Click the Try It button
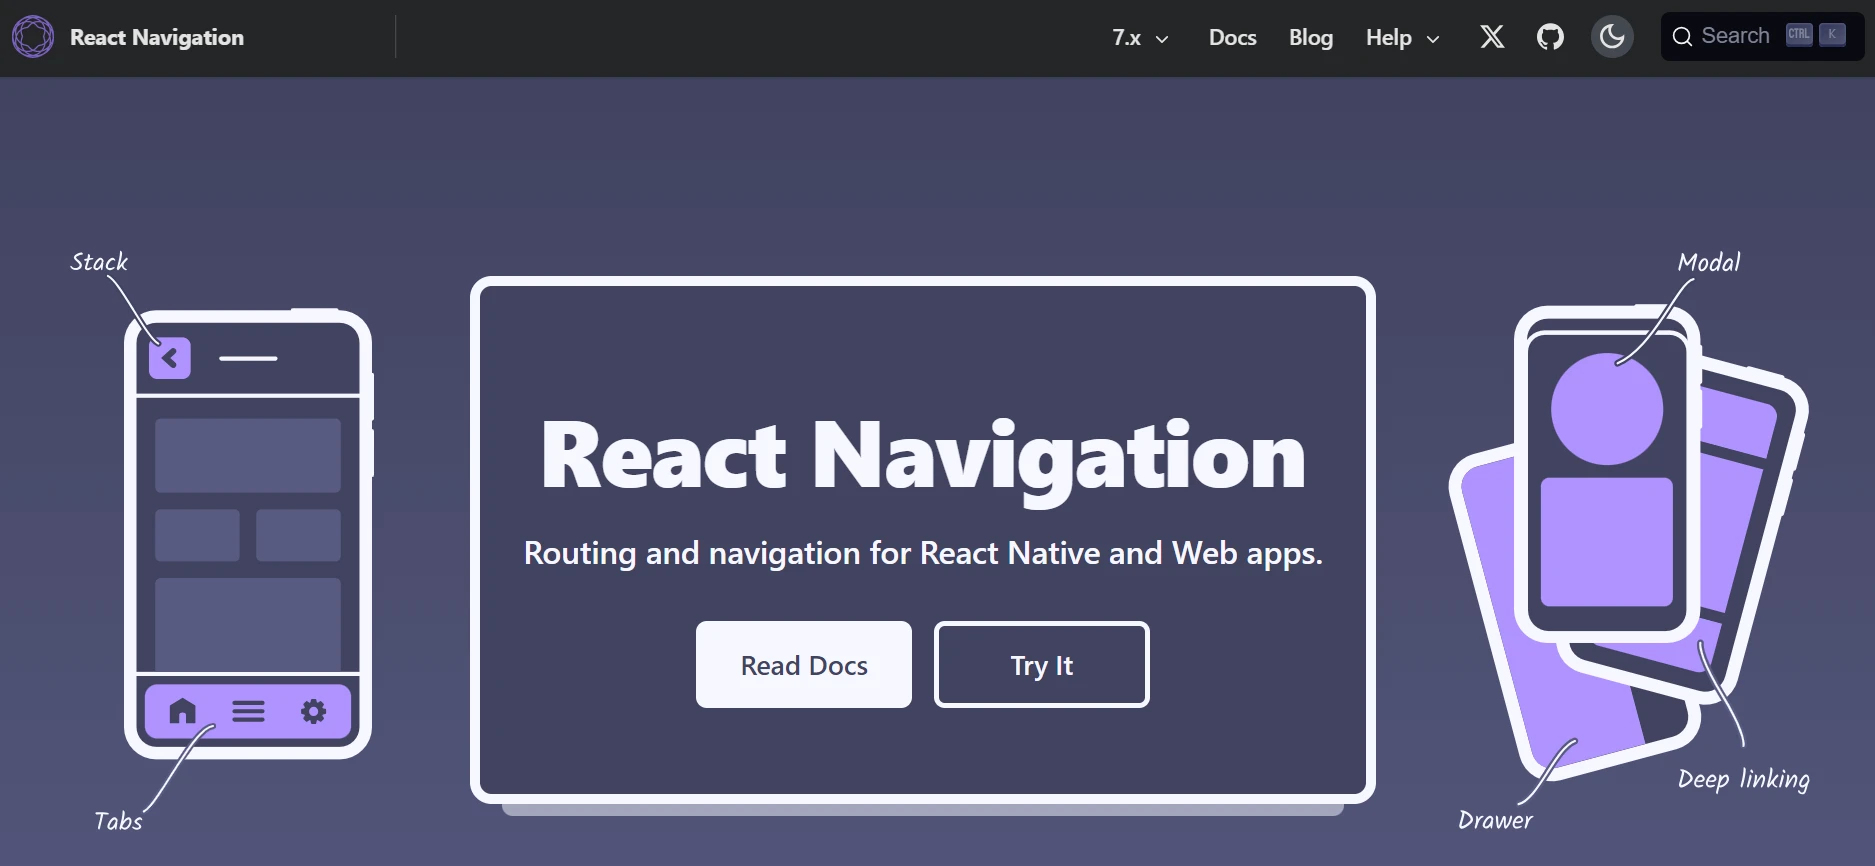Viewport: 1875px width, 866px height. point(1042,665)
